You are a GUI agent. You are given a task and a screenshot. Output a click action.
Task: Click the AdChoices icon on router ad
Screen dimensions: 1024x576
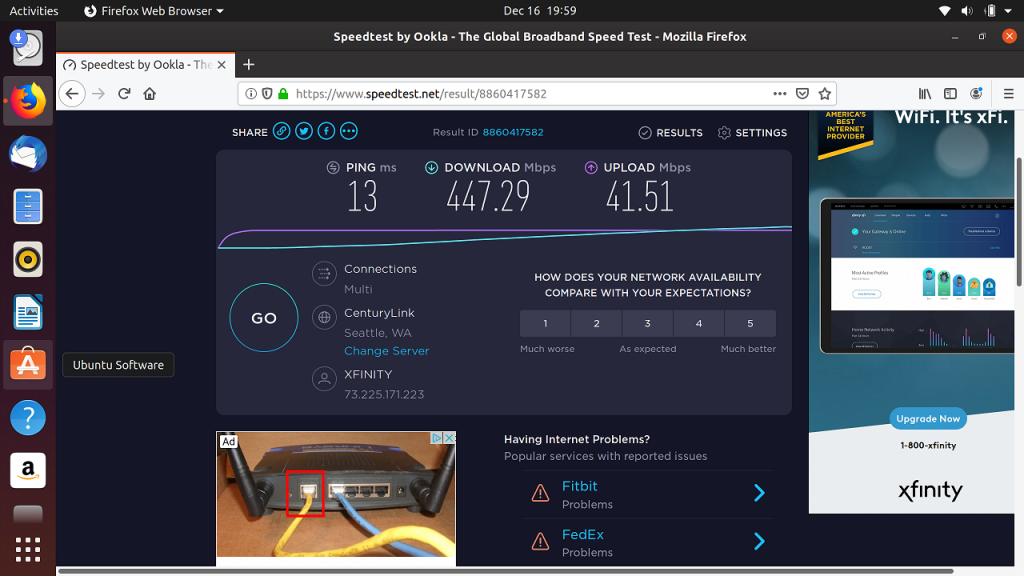tap(437, 438)
